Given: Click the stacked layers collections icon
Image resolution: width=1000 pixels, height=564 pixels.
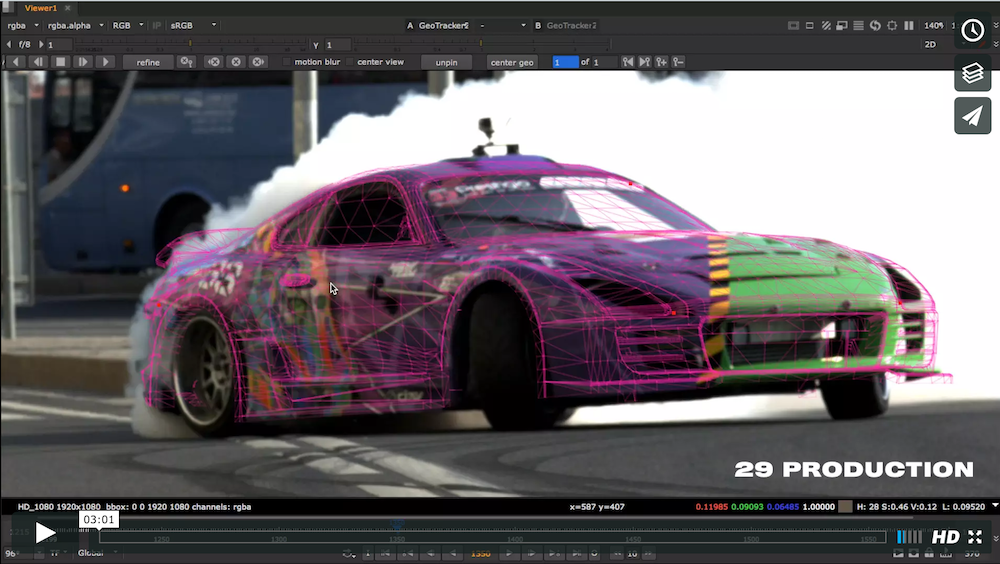Looking at the screenshot, I should point(972,73).
